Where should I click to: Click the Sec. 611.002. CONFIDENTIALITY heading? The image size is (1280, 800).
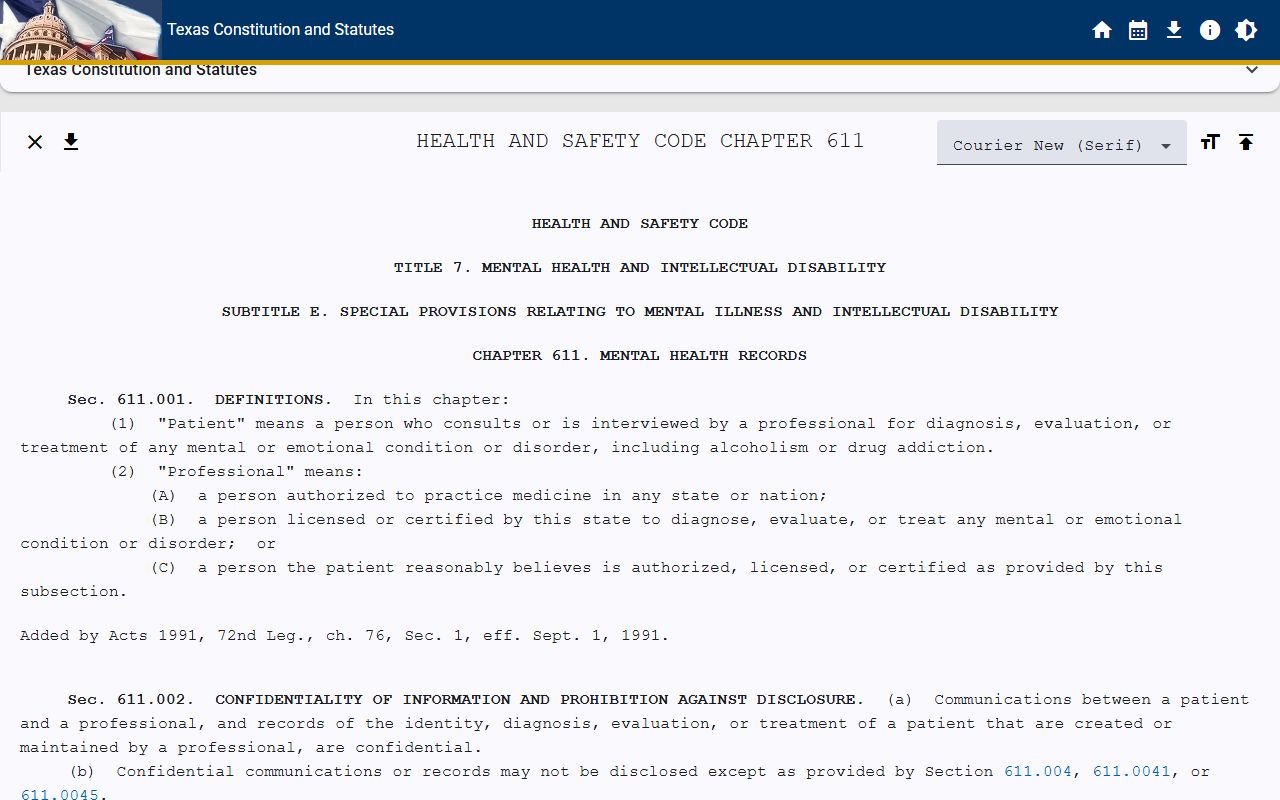(466, 700)
